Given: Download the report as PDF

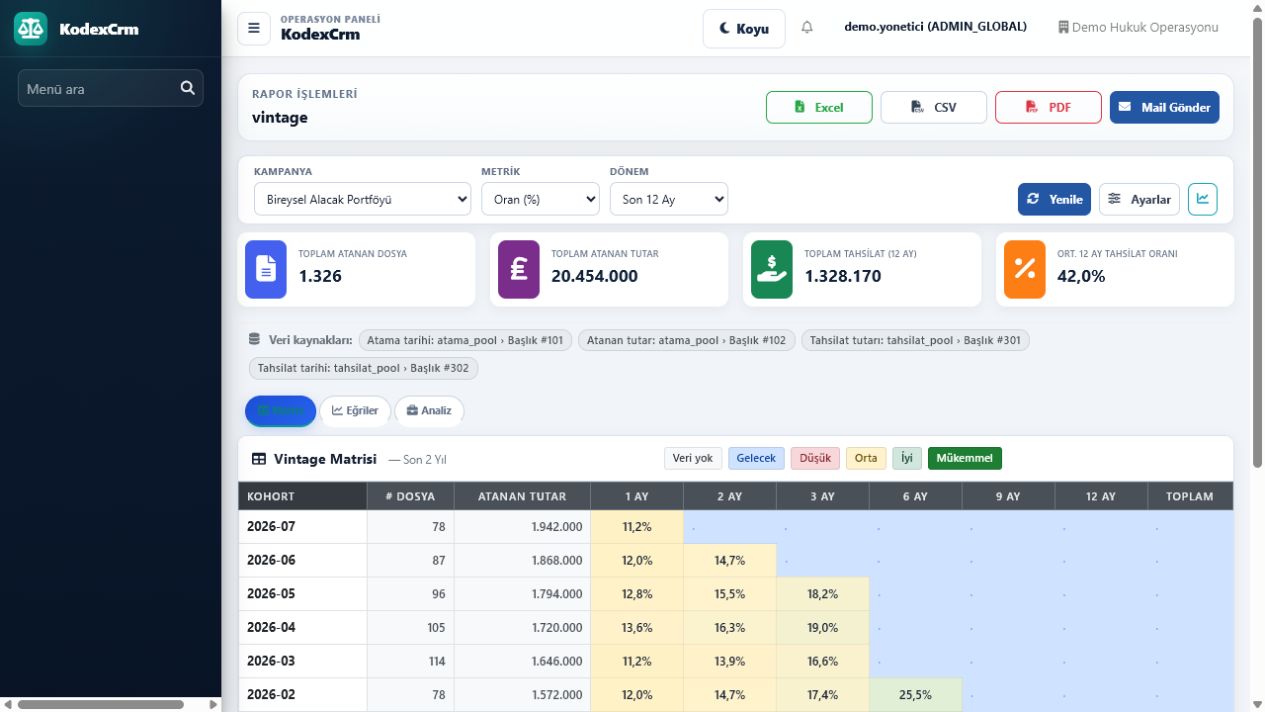Looking at the screenshot, I should coord(1048,107).
